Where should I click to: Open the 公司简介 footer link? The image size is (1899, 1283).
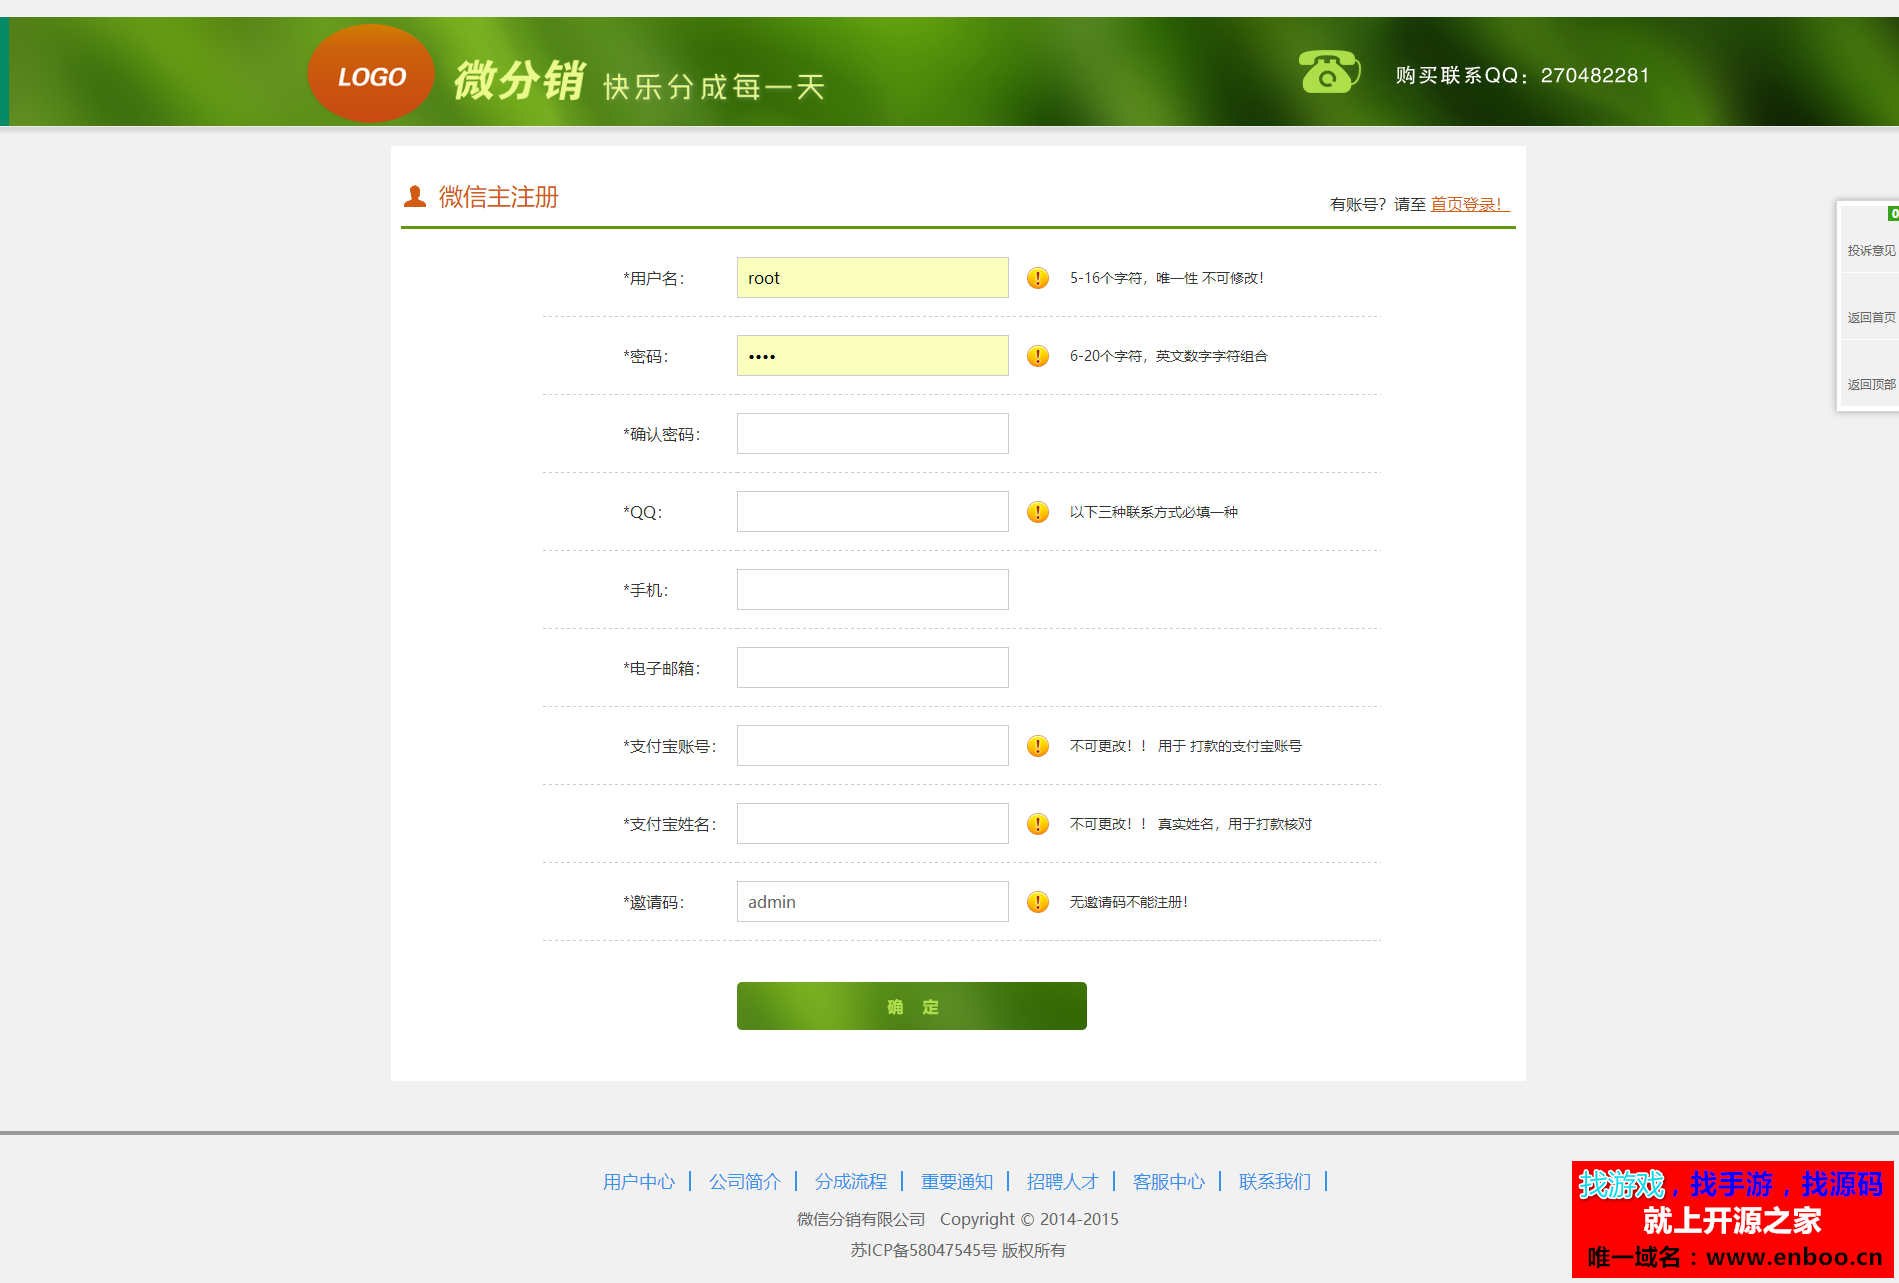coord(745,1182)
